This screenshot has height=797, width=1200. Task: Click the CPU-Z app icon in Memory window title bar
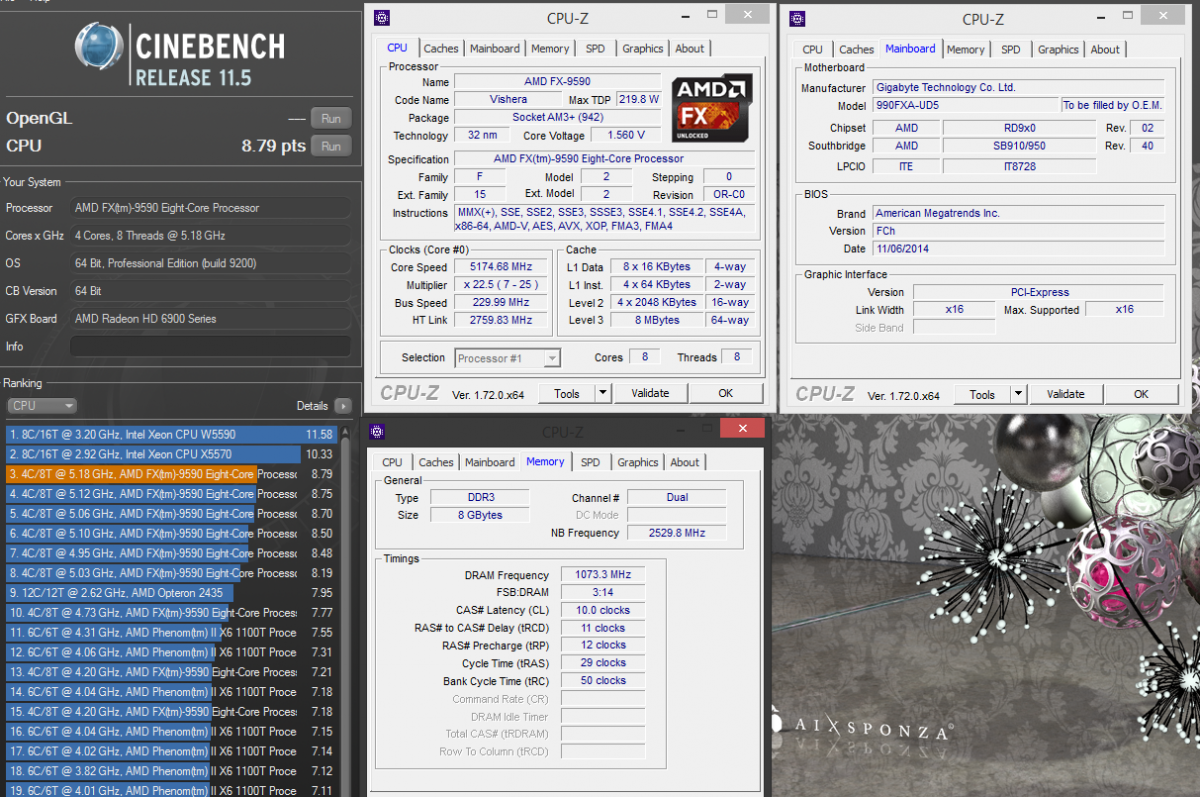pos(377,432)
